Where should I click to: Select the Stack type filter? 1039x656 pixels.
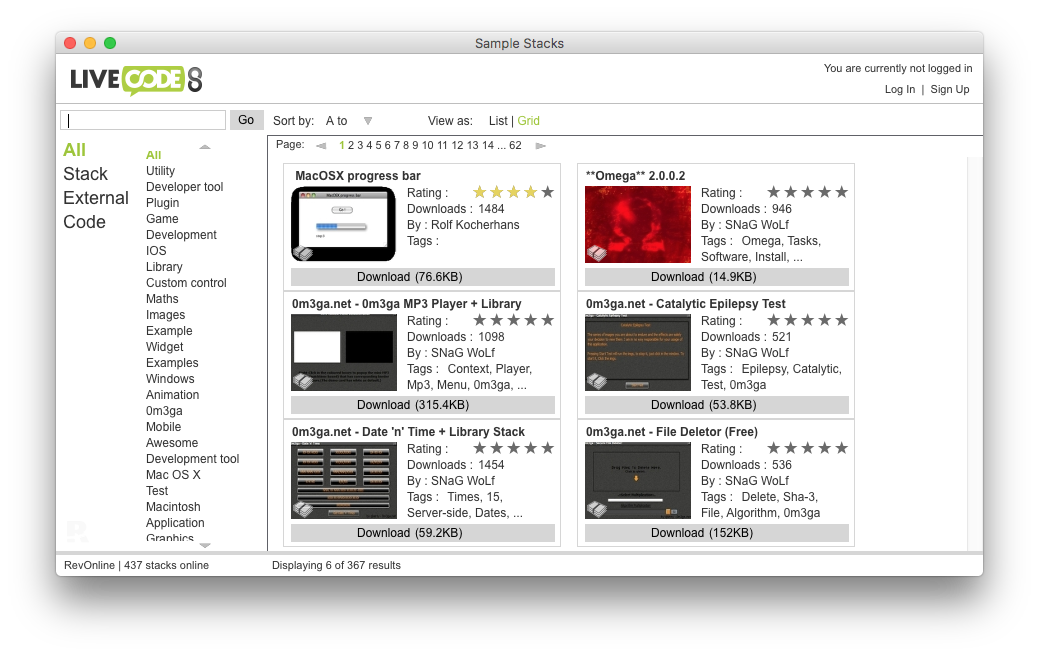pos(85,174)
